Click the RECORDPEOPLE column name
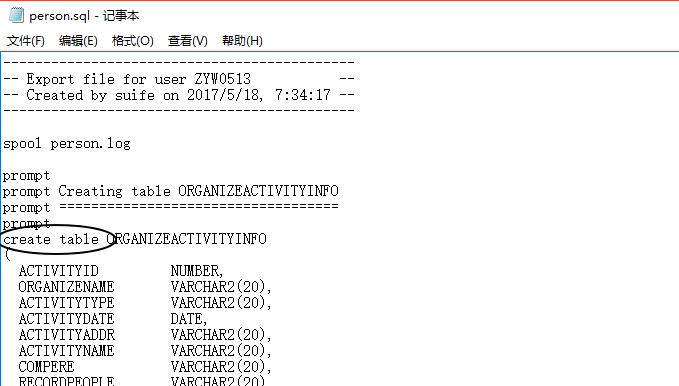This screenshot has width=679, height=386. (66, 381)
